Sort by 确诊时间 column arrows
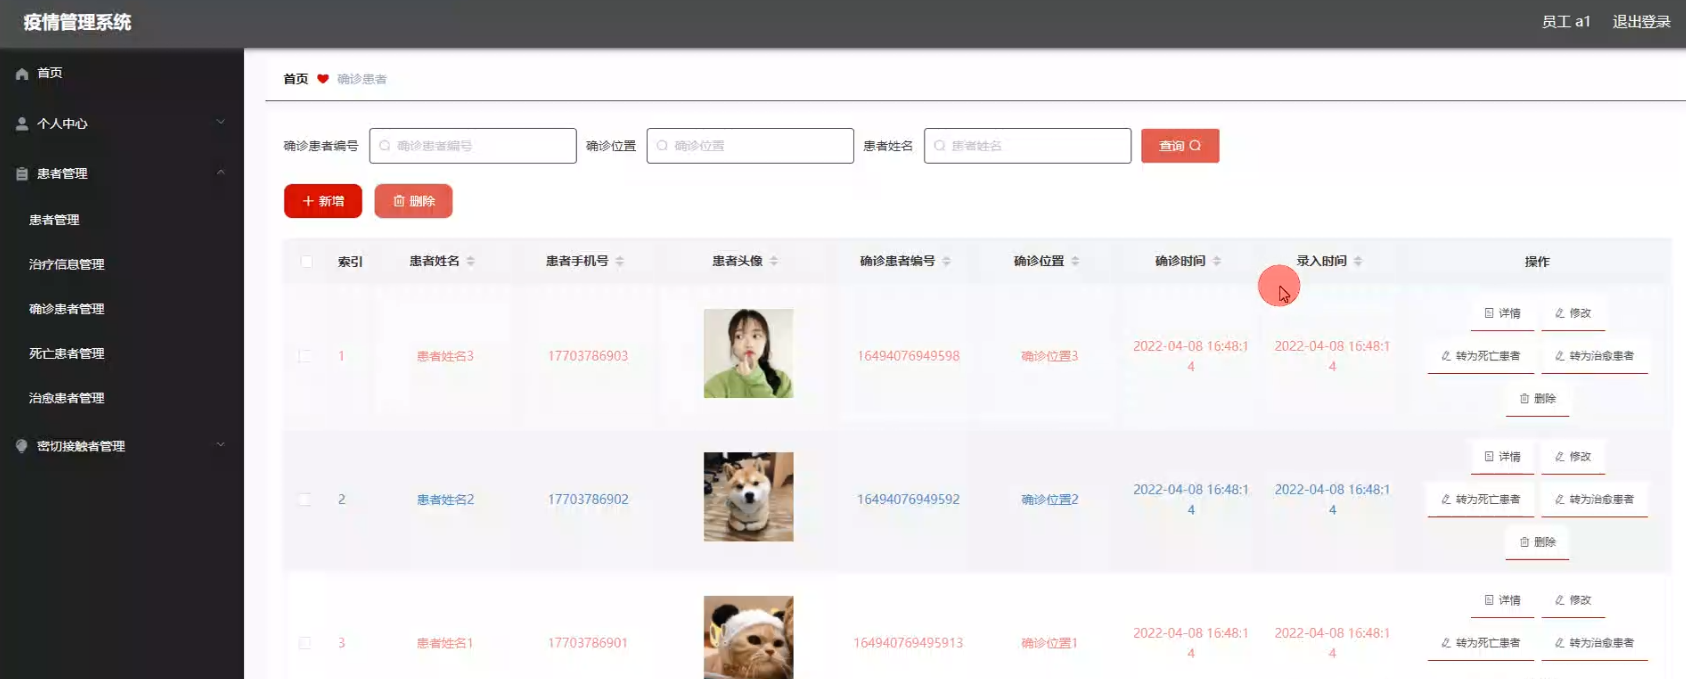 pos(1217,261)
